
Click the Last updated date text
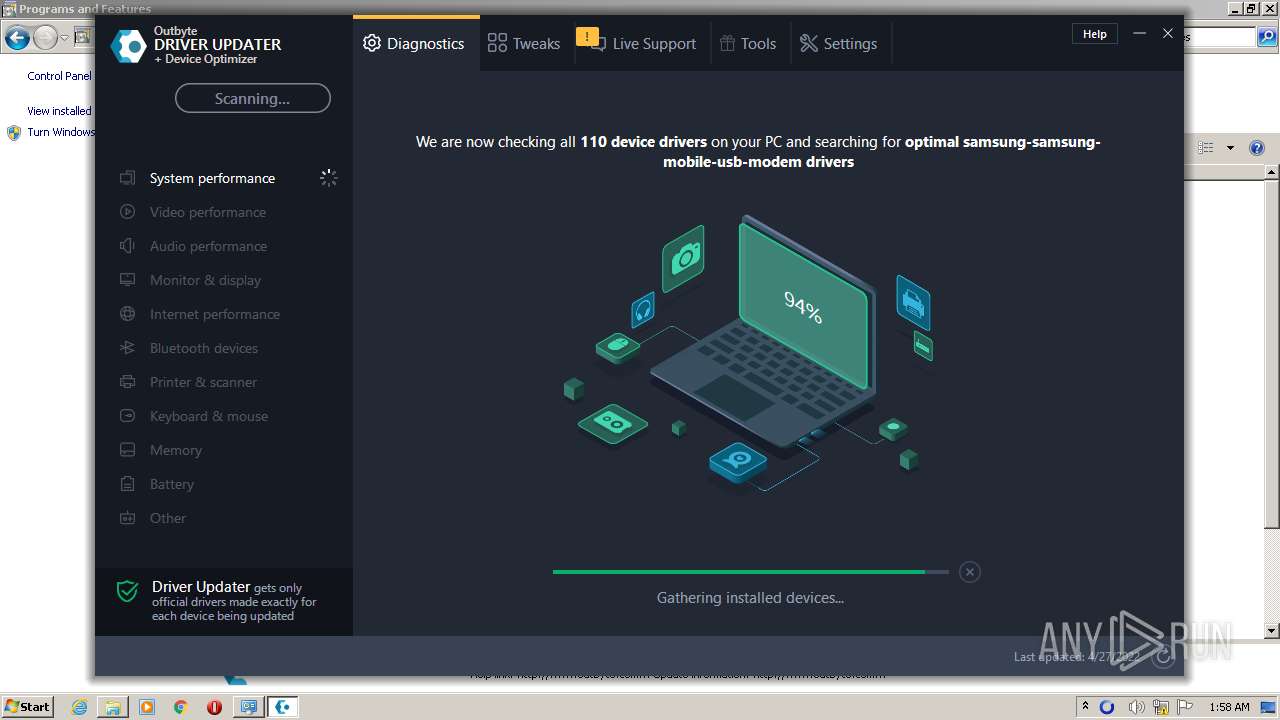(1077, 657)
